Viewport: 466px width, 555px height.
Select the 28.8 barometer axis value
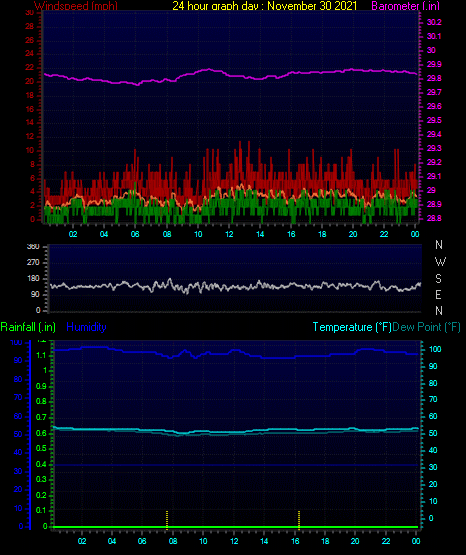pos(434,218)
